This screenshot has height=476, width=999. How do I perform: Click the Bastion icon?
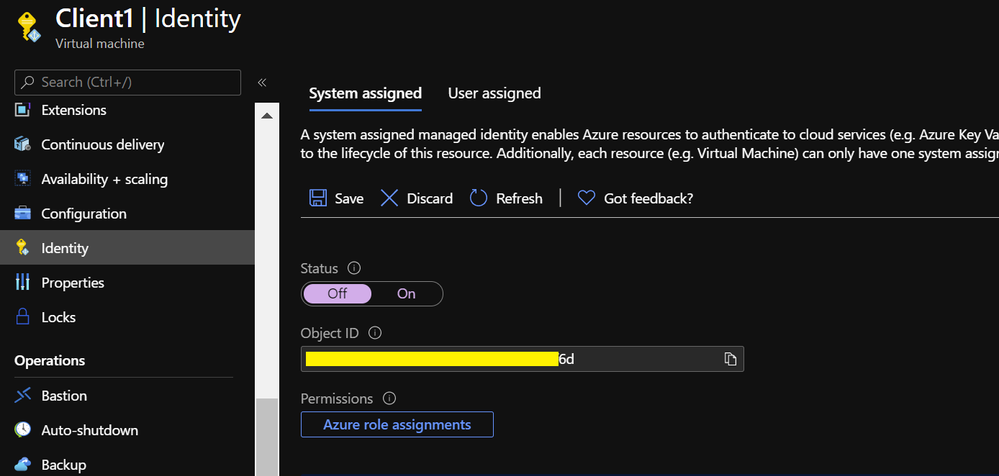click(22, 396)
